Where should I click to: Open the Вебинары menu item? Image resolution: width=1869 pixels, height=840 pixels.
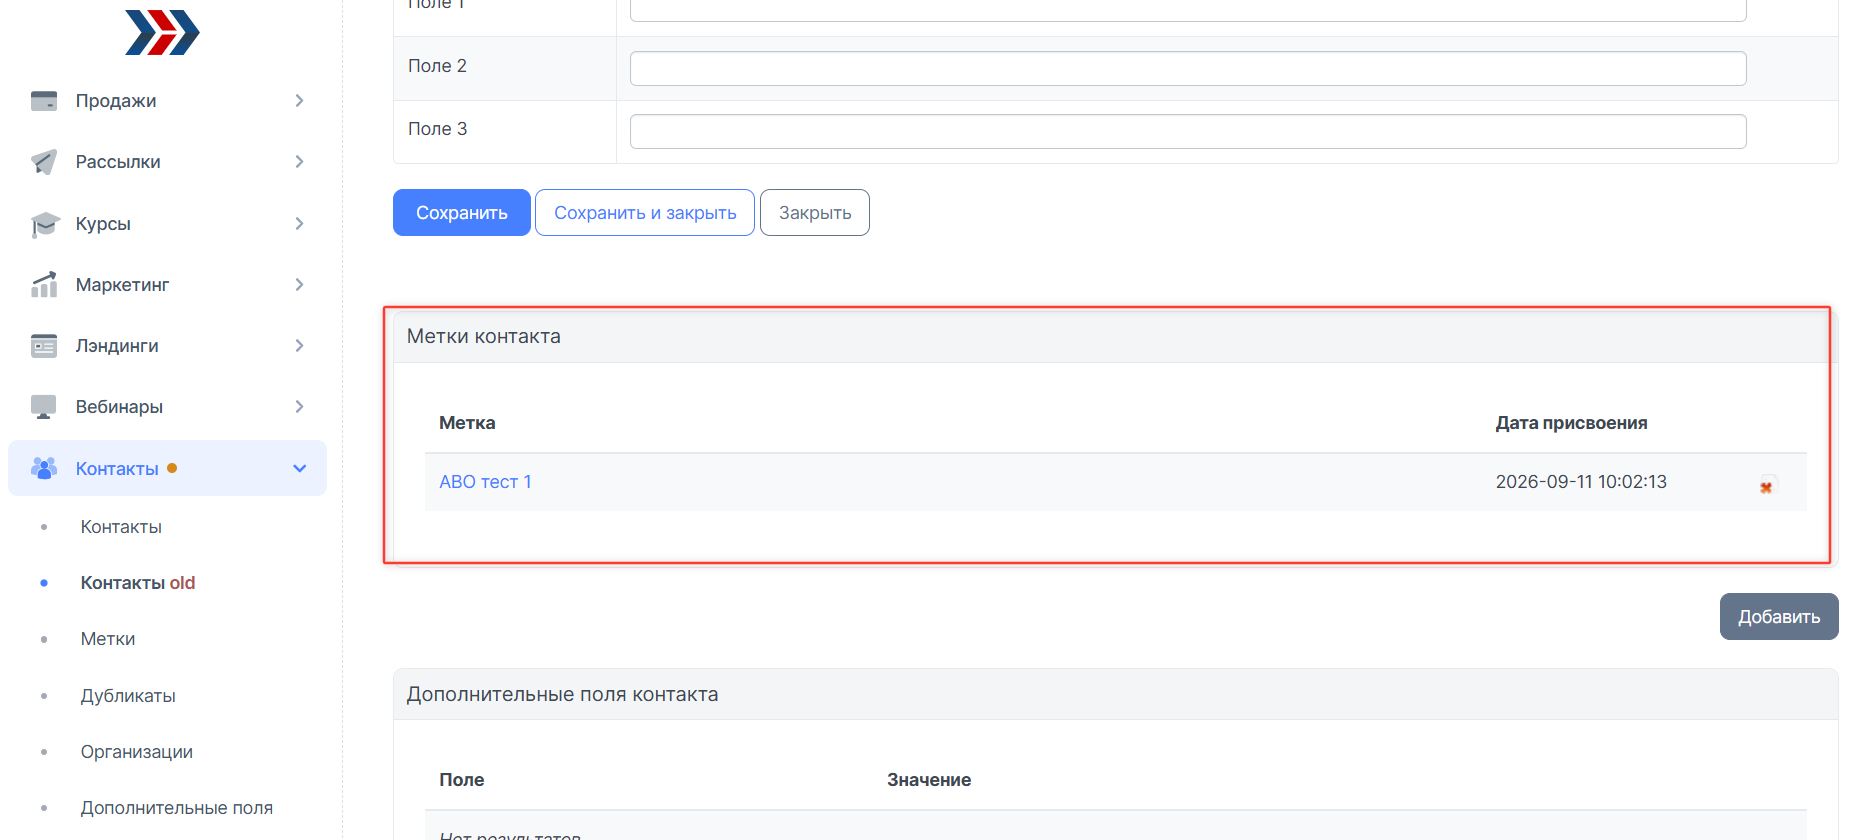[x=119, y=407]
